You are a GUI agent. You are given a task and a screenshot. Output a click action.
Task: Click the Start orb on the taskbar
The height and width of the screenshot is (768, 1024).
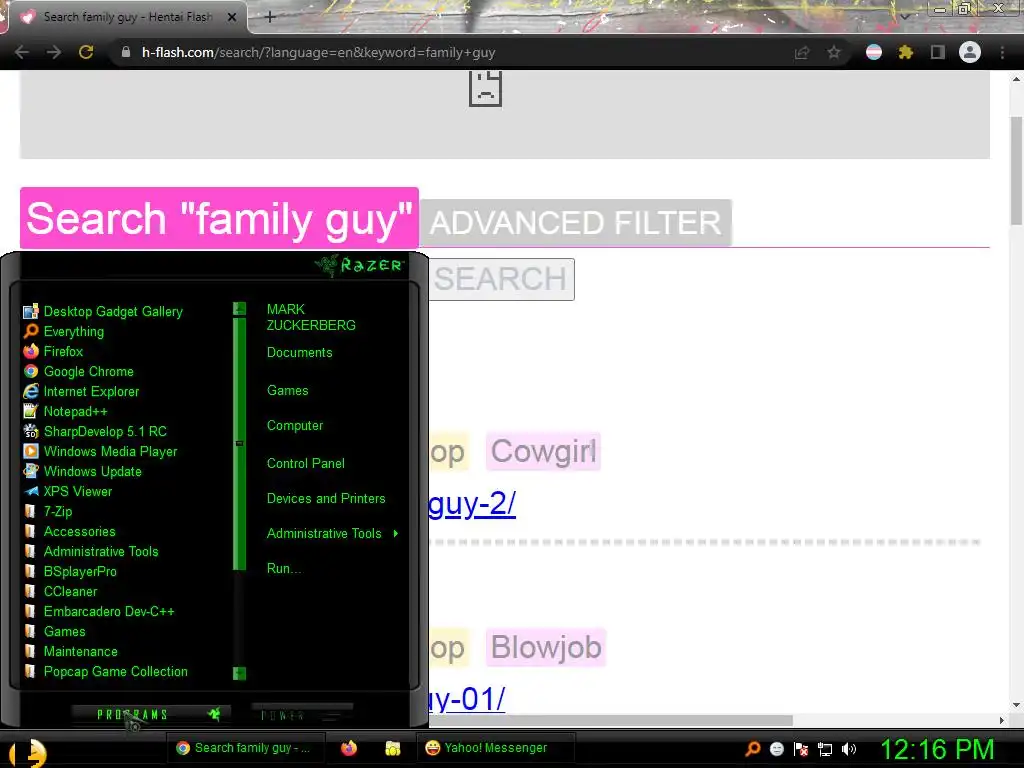click(x=29, y=754)
